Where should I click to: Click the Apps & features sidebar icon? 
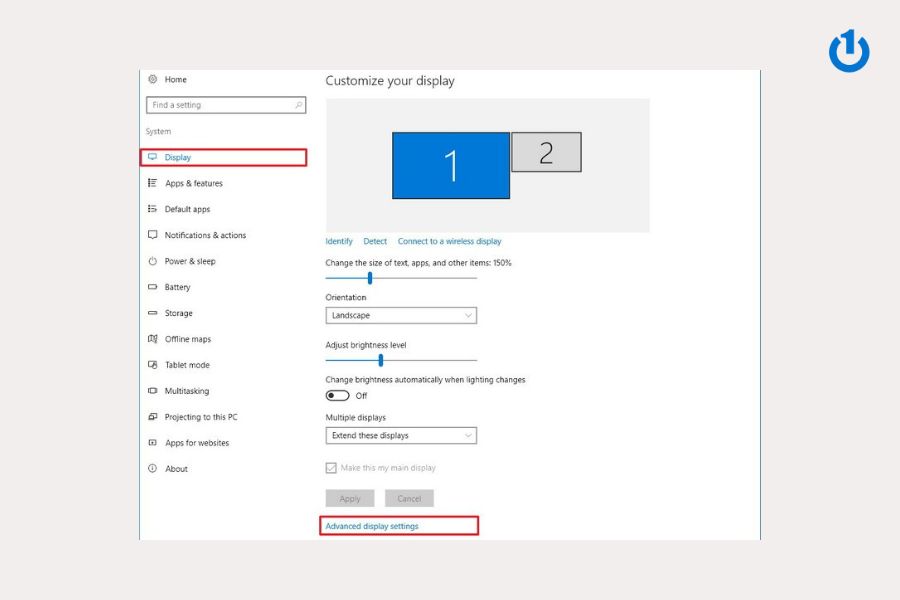[153, 183]
